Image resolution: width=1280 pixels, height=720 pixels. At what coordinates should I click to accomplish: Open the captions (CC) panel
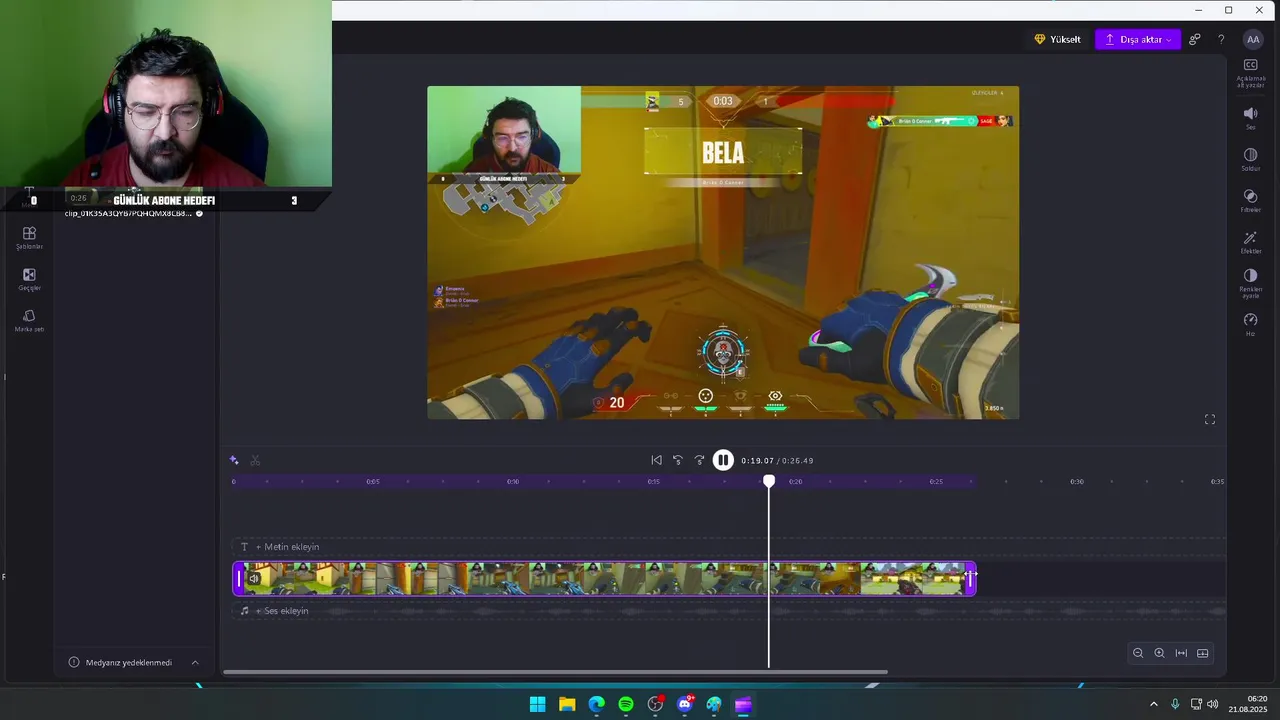1250,72
